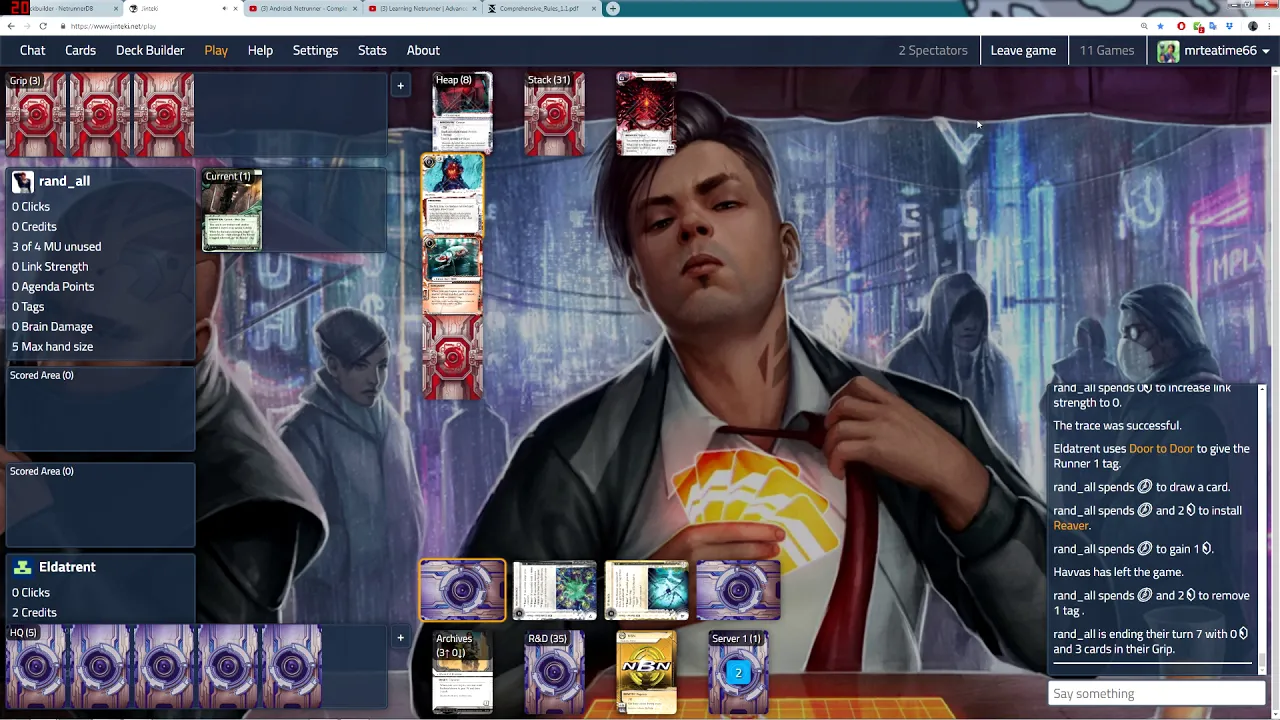Image resolution: width=1280 pixels, height=720 pixels.
Task: Click the advancement counter 2 on Server 1
Action: tap(738, 673)
